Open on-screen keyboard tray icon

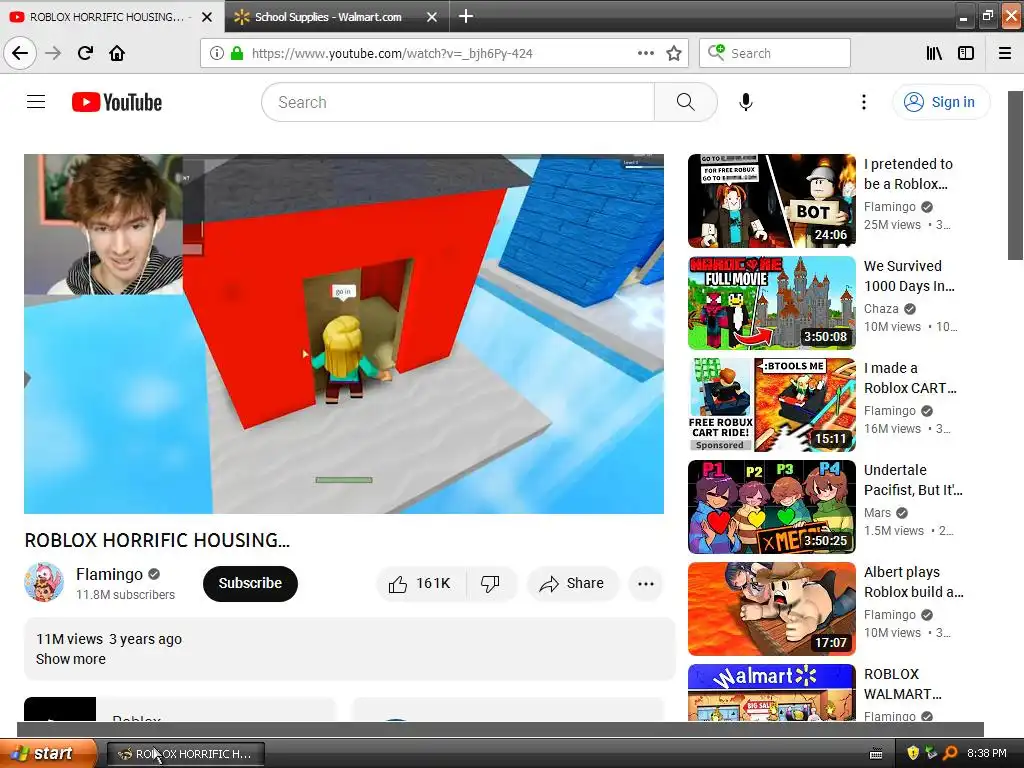(876, 754)
